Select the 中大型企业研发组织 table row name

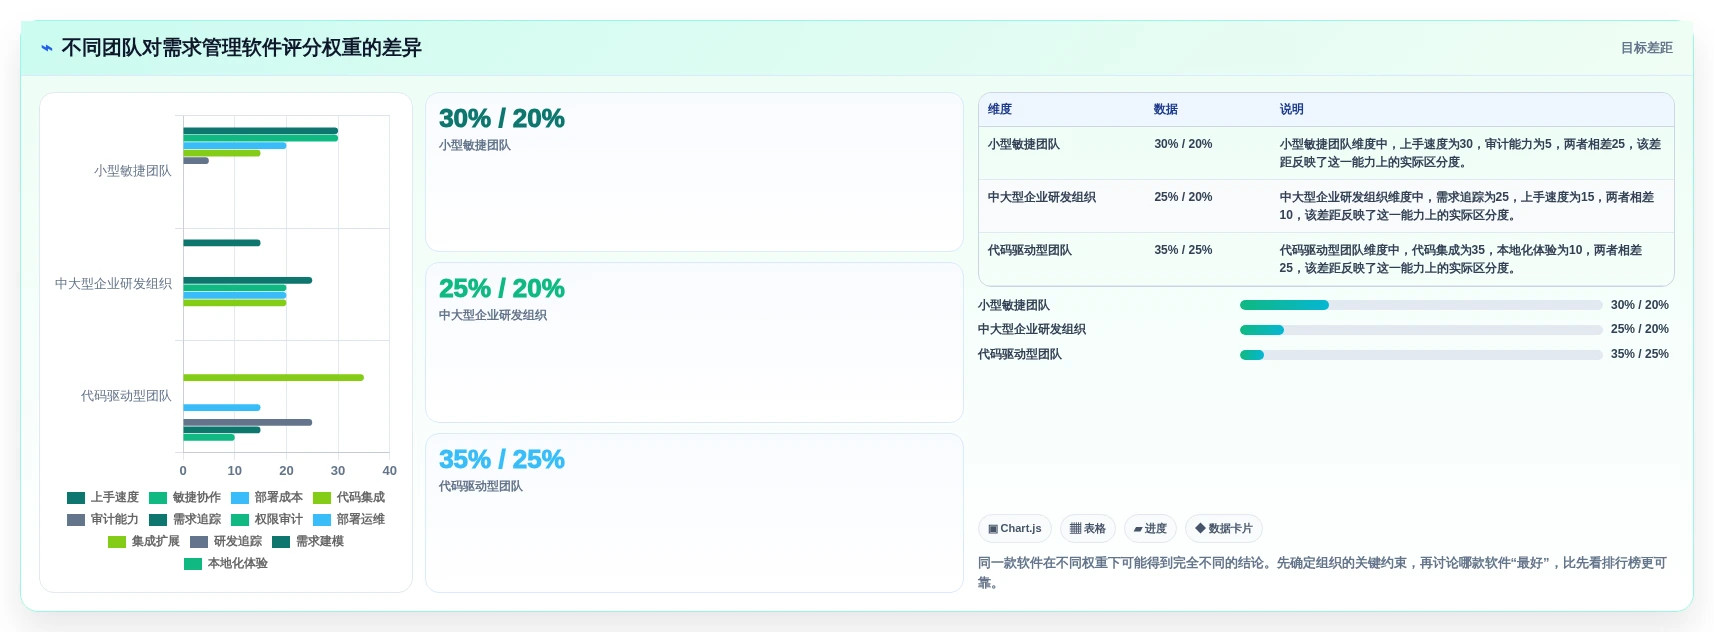tap(1042, 197)
